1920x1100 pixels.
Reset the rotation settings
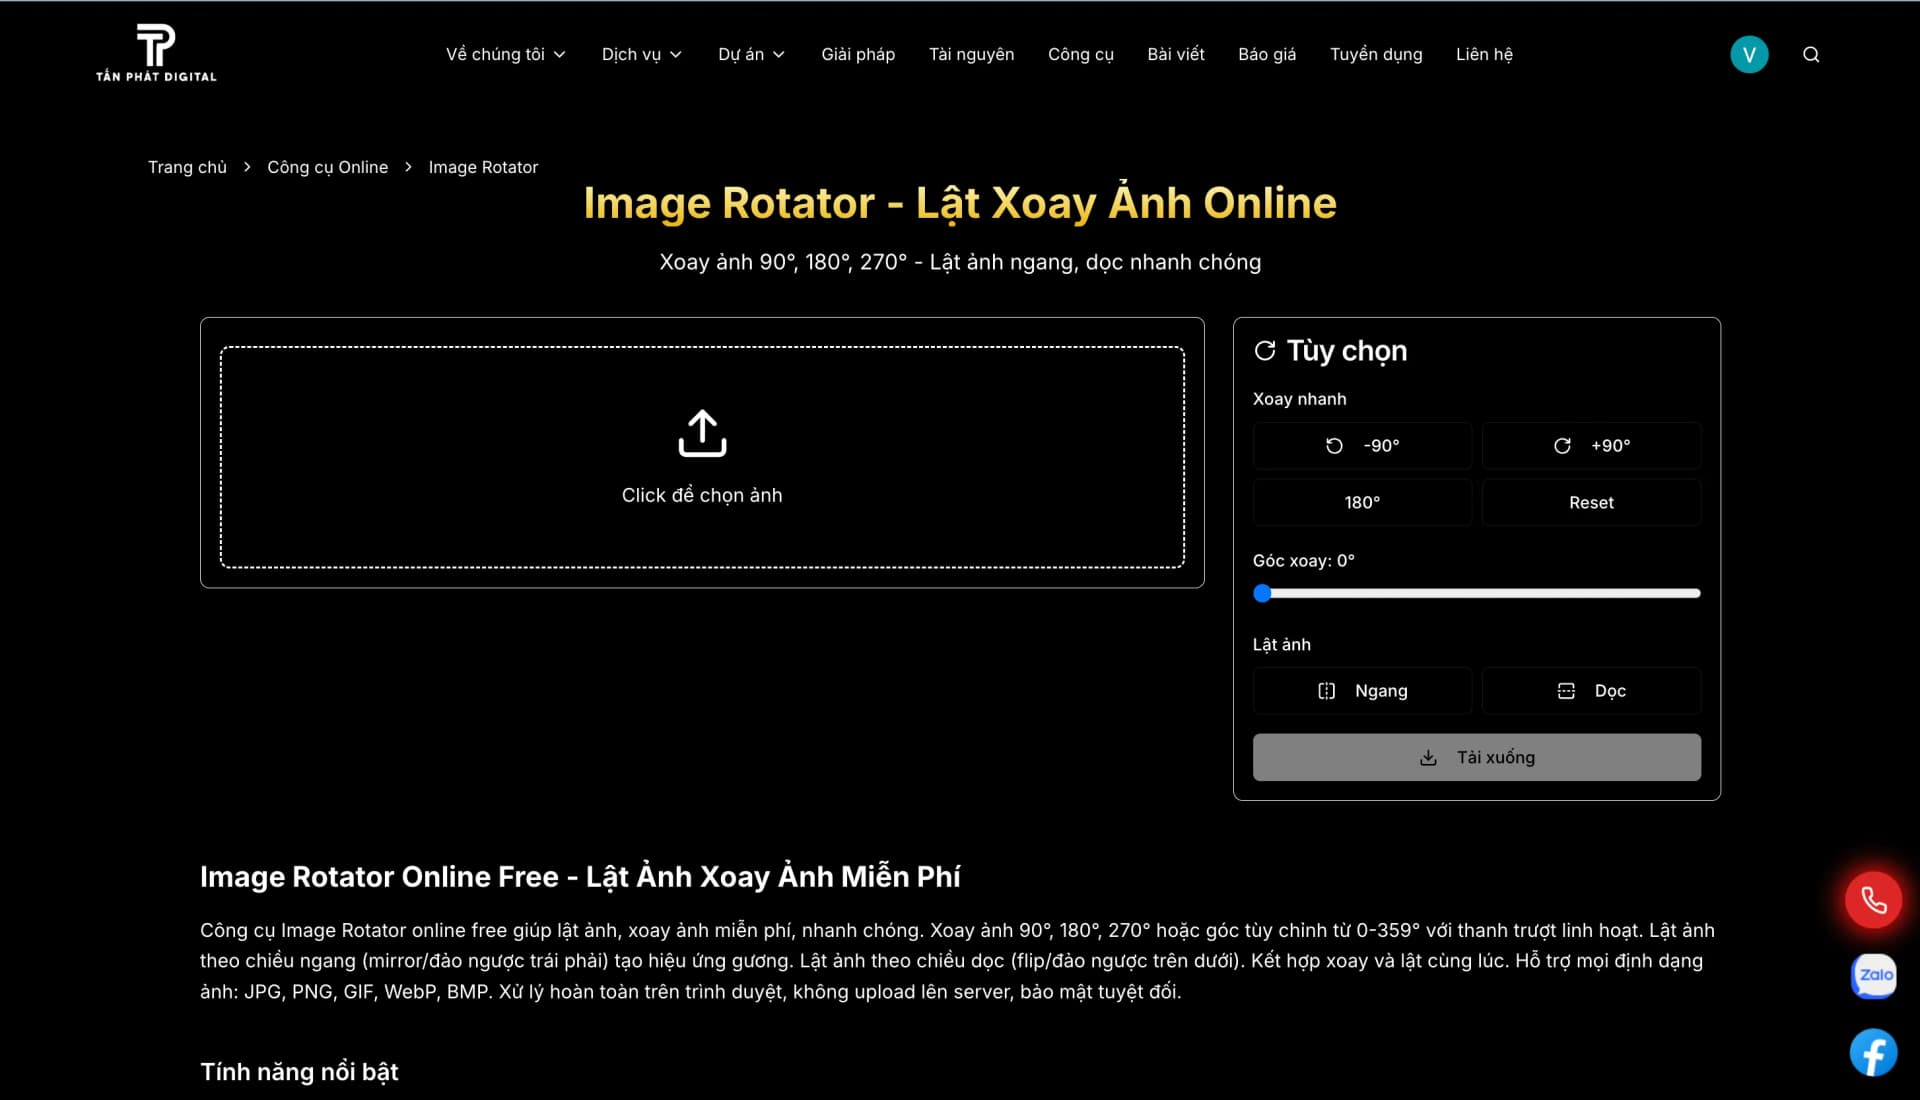click(1591, 502)
